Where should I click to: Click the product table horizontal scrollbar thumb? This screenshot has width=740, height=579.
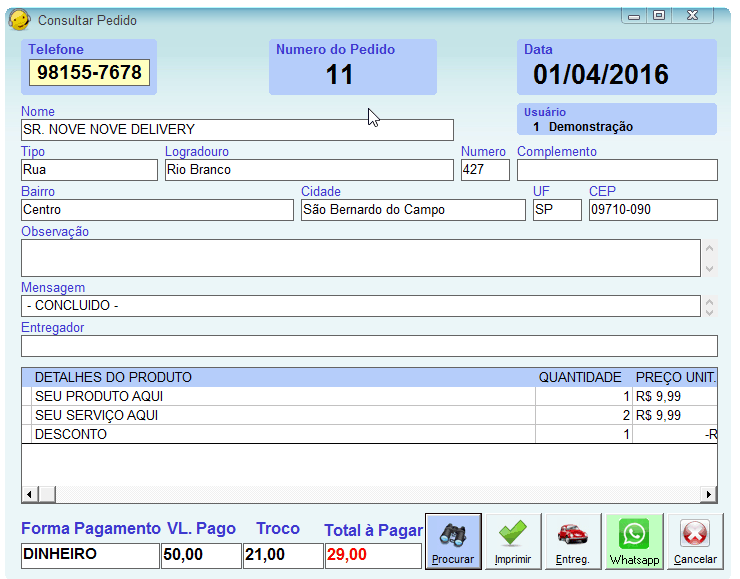point(47,495)
